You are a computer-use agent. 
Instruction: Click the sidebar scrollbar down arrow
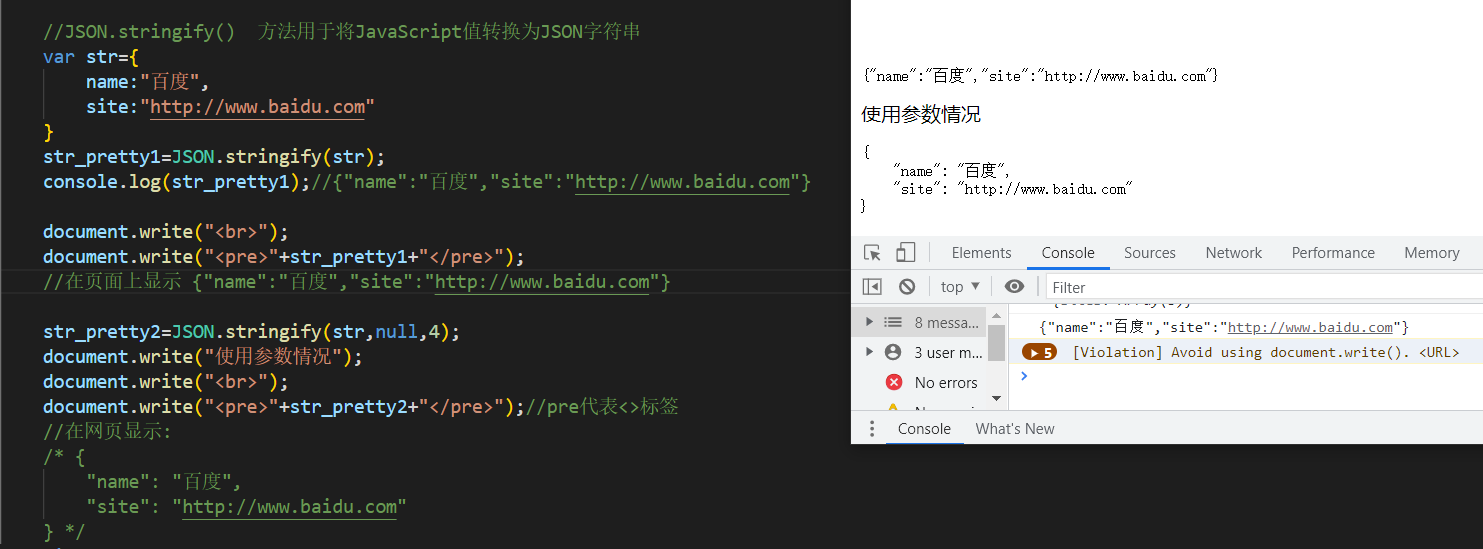point(996,398)
